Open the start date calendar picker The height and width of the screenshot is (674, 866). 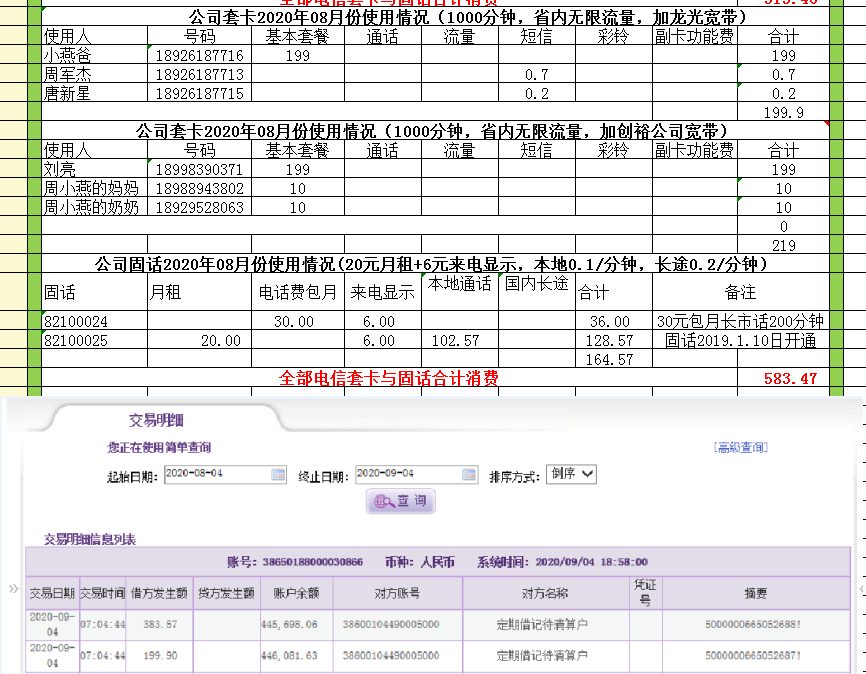(278, 474)
